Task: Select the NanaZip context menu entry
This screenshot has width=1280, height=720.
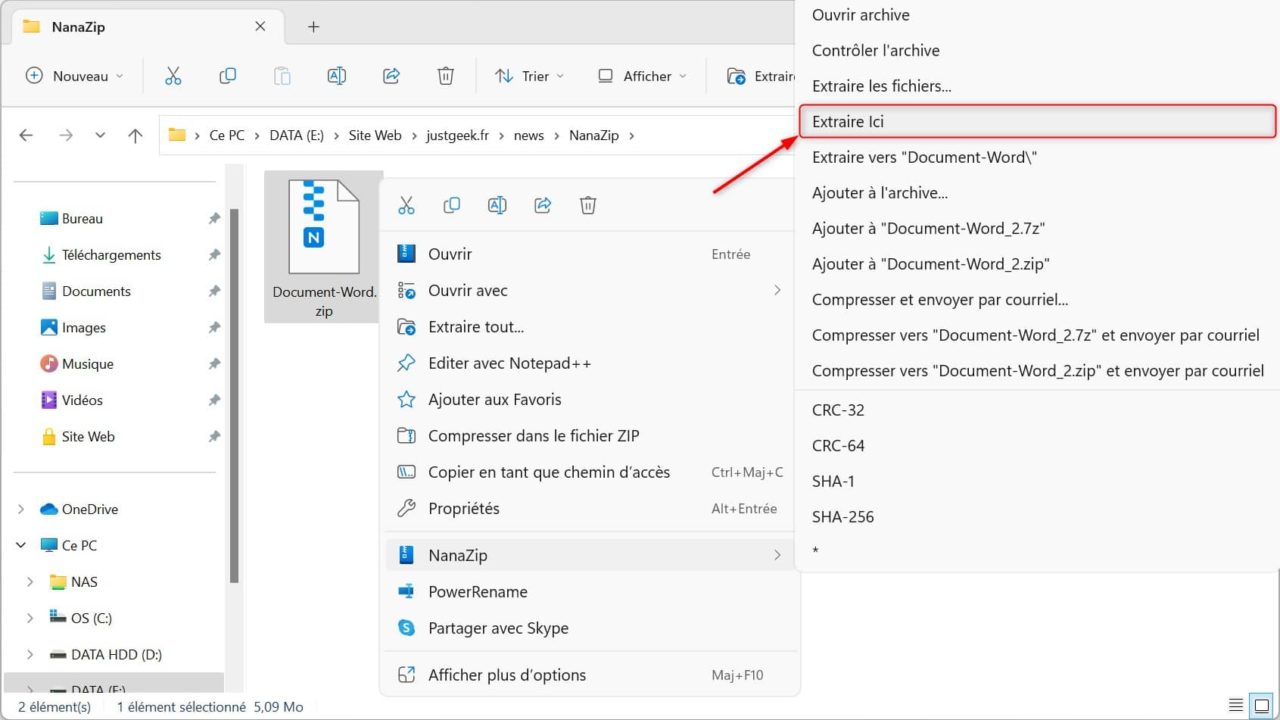Action: 590,555
